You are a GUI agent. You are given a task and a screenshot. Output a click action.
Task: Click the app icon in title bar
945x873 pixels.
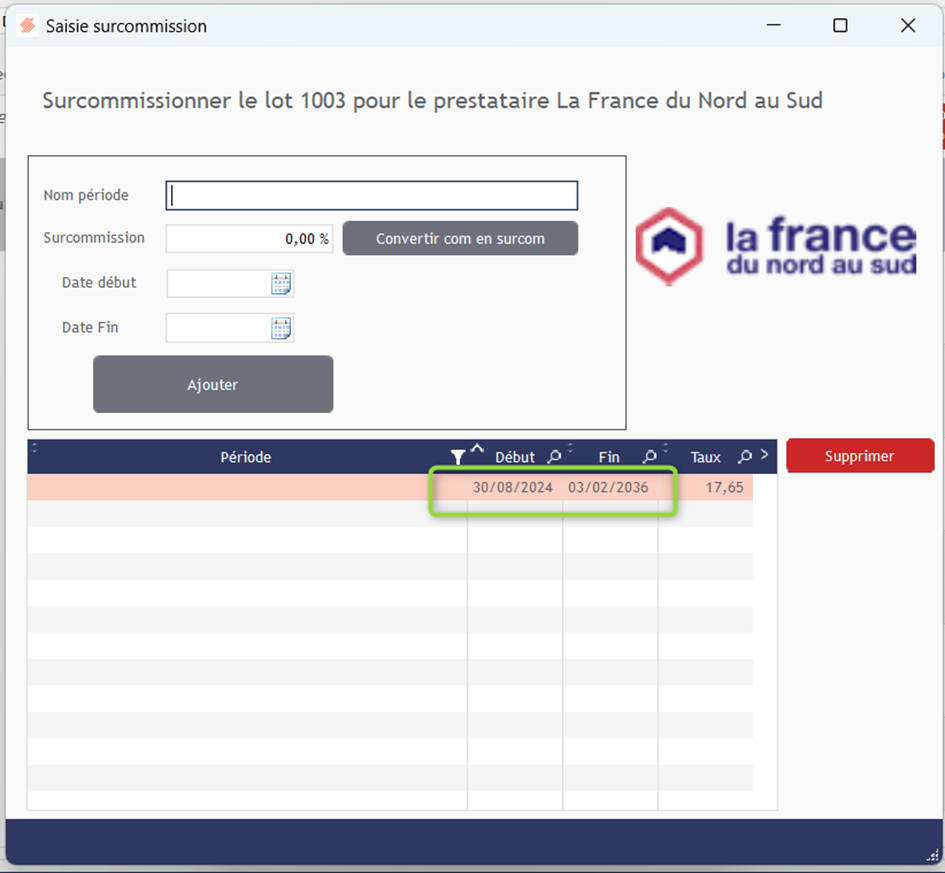pos(27,26)
